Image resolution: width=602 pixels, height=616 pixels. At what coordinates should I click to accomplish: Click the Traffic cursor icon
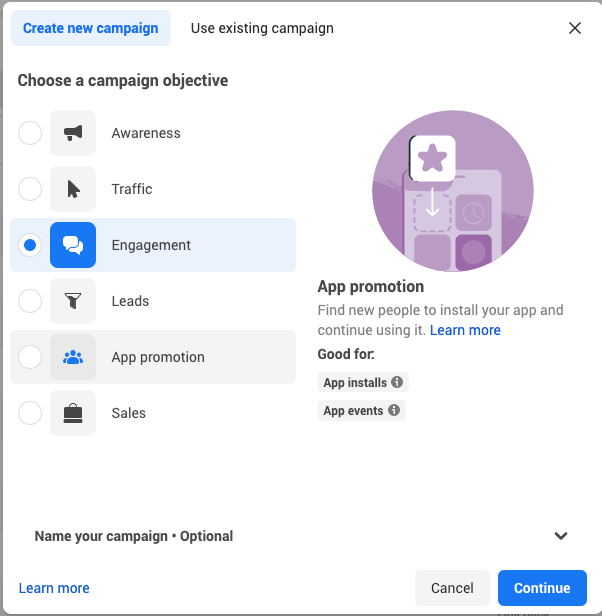coord(73,189)
